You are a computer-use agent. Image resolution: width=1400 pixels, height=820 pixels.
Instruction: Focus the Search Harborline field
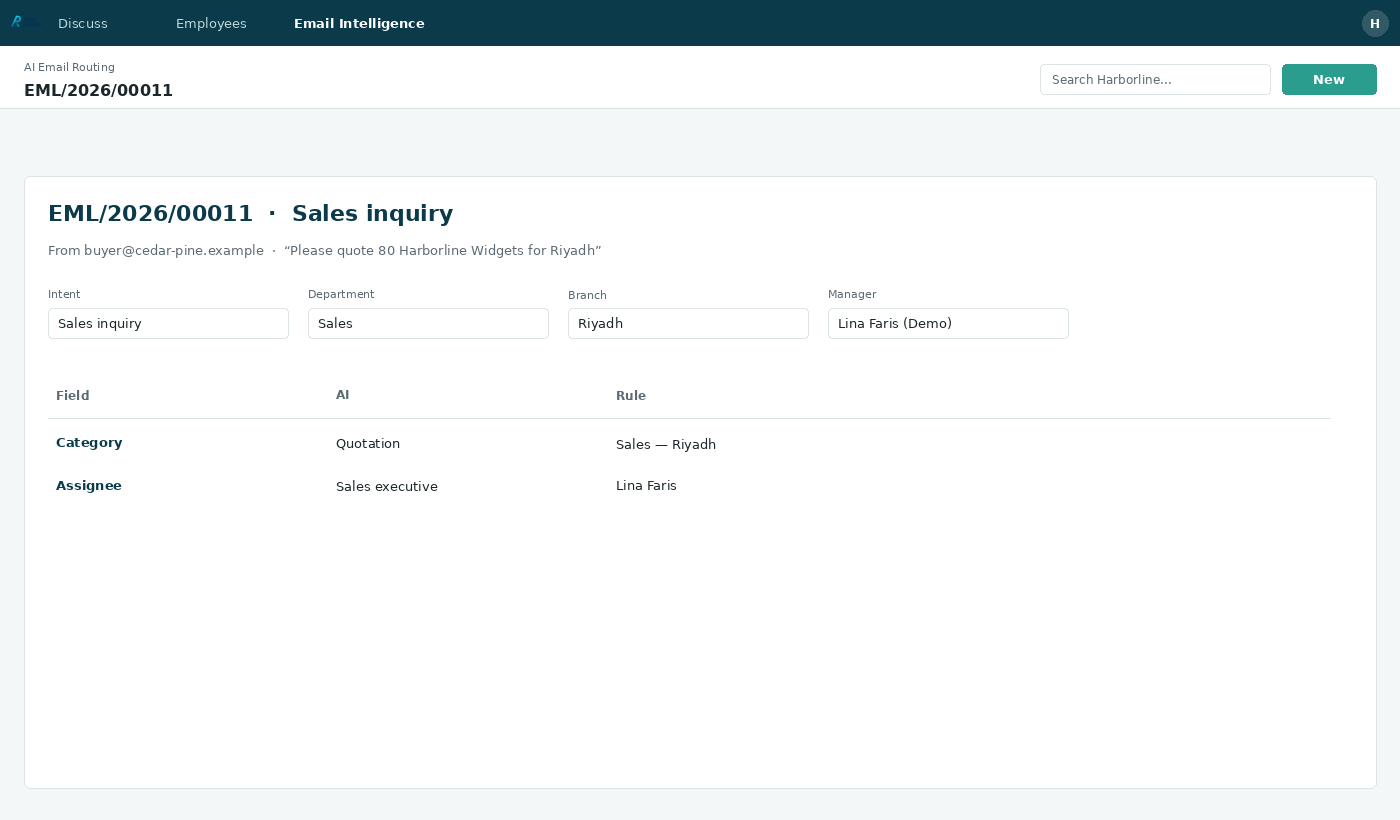tap(1155, 79)
